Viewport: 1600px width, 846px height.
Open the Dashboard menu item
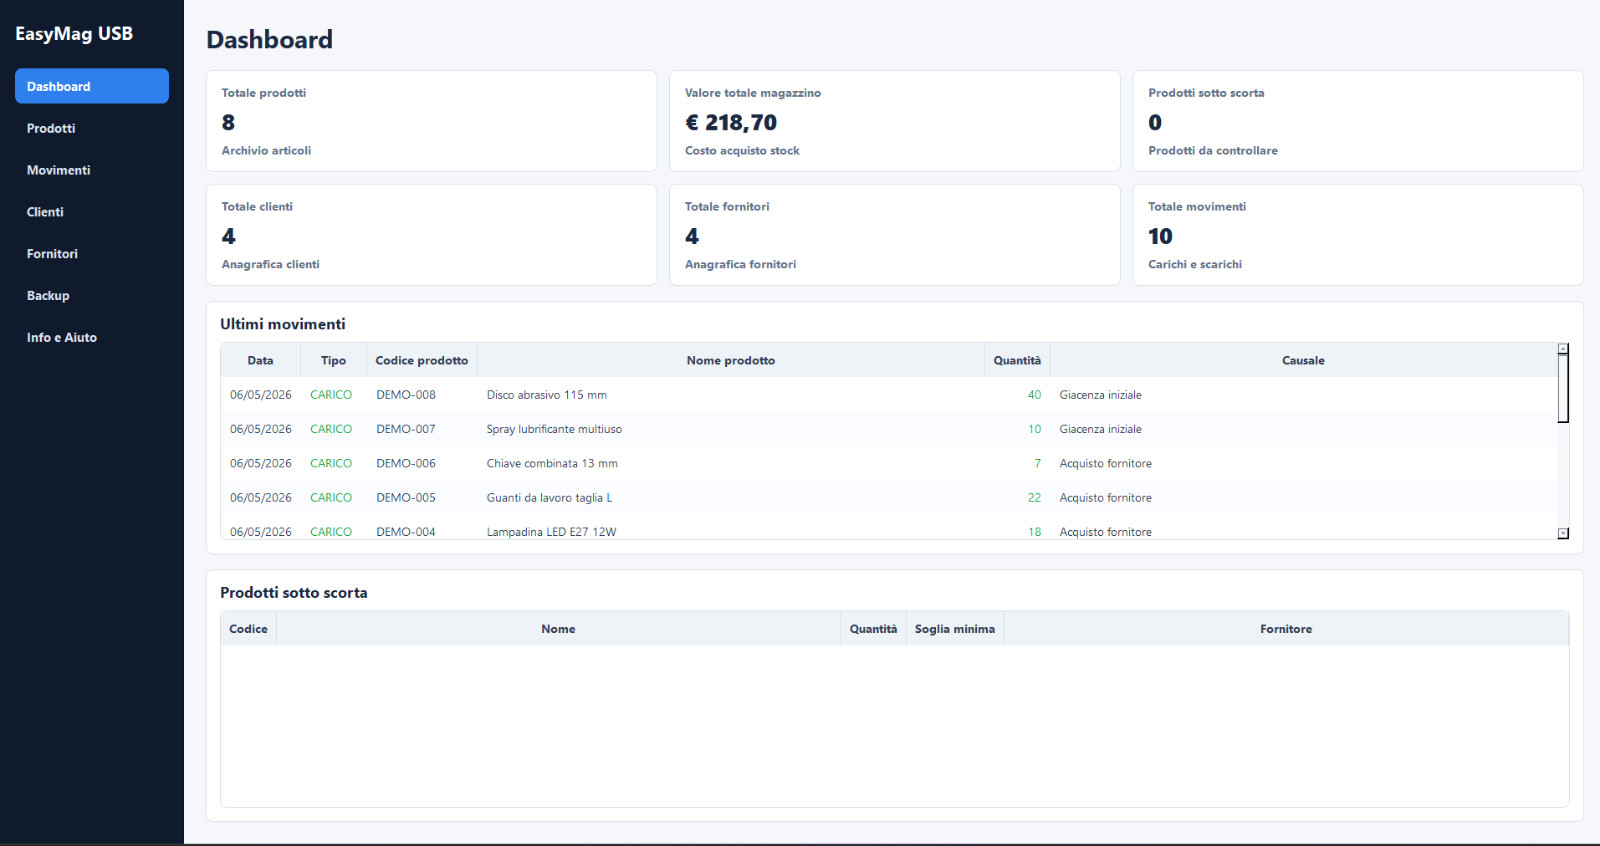click(x=92, y=86)
